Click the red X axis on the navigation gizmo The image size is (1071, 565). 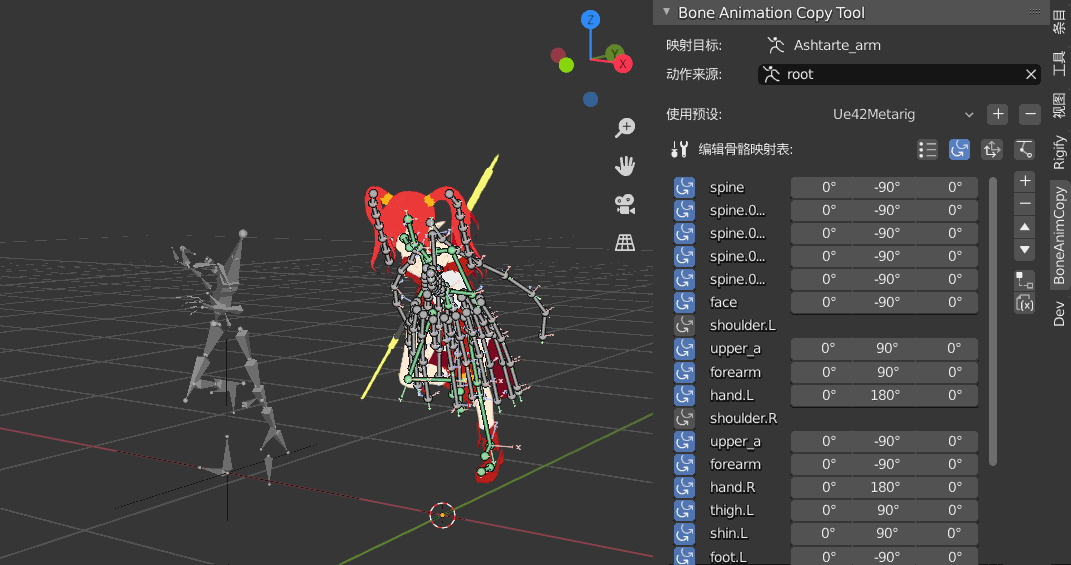point(622,64)
